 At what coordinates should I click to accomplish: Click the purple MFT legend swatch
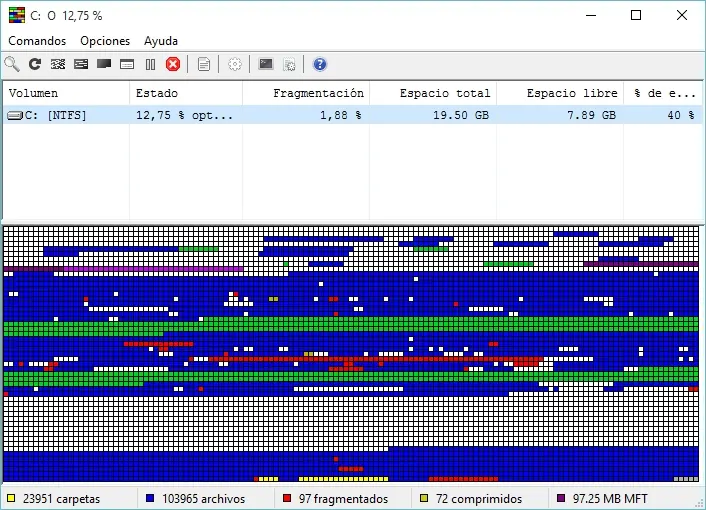561,498
